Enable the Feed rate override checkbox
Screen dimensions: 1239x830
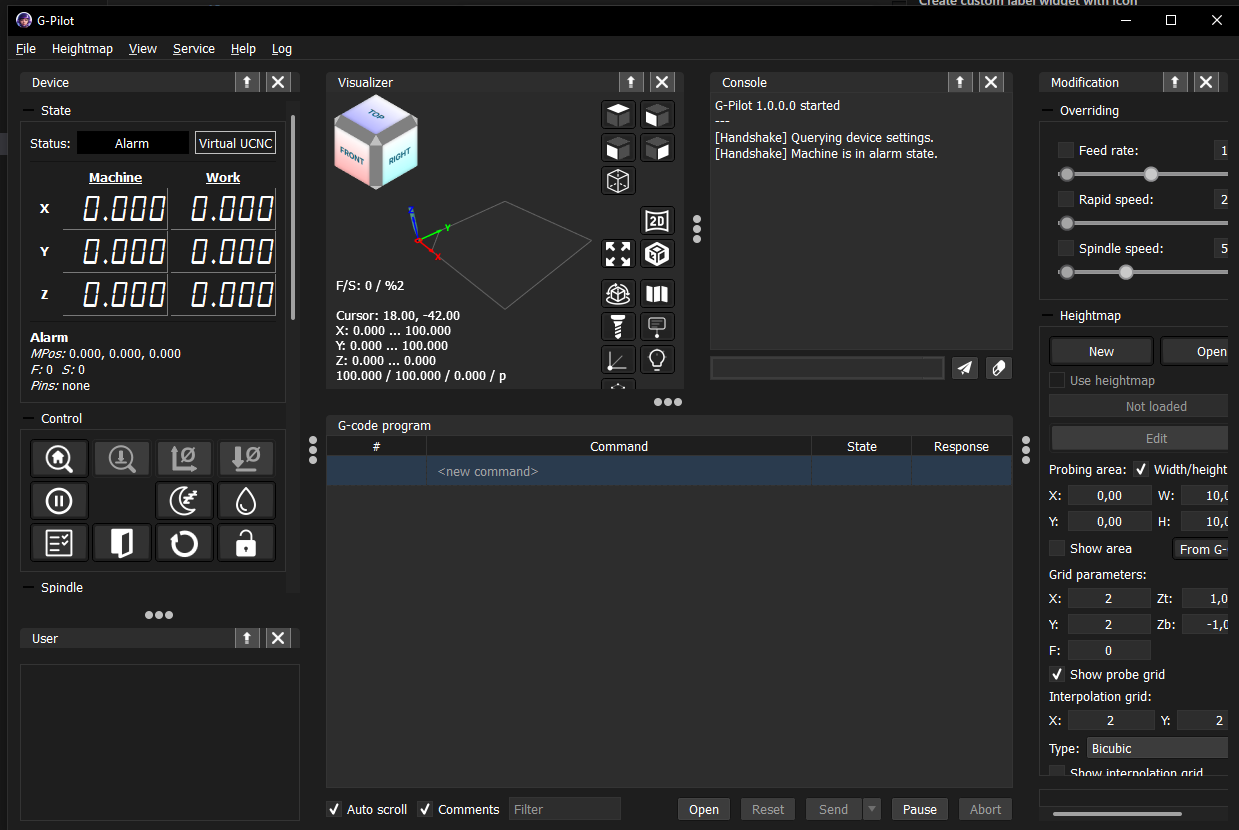pyautogui.click(x=1066, y=149)
